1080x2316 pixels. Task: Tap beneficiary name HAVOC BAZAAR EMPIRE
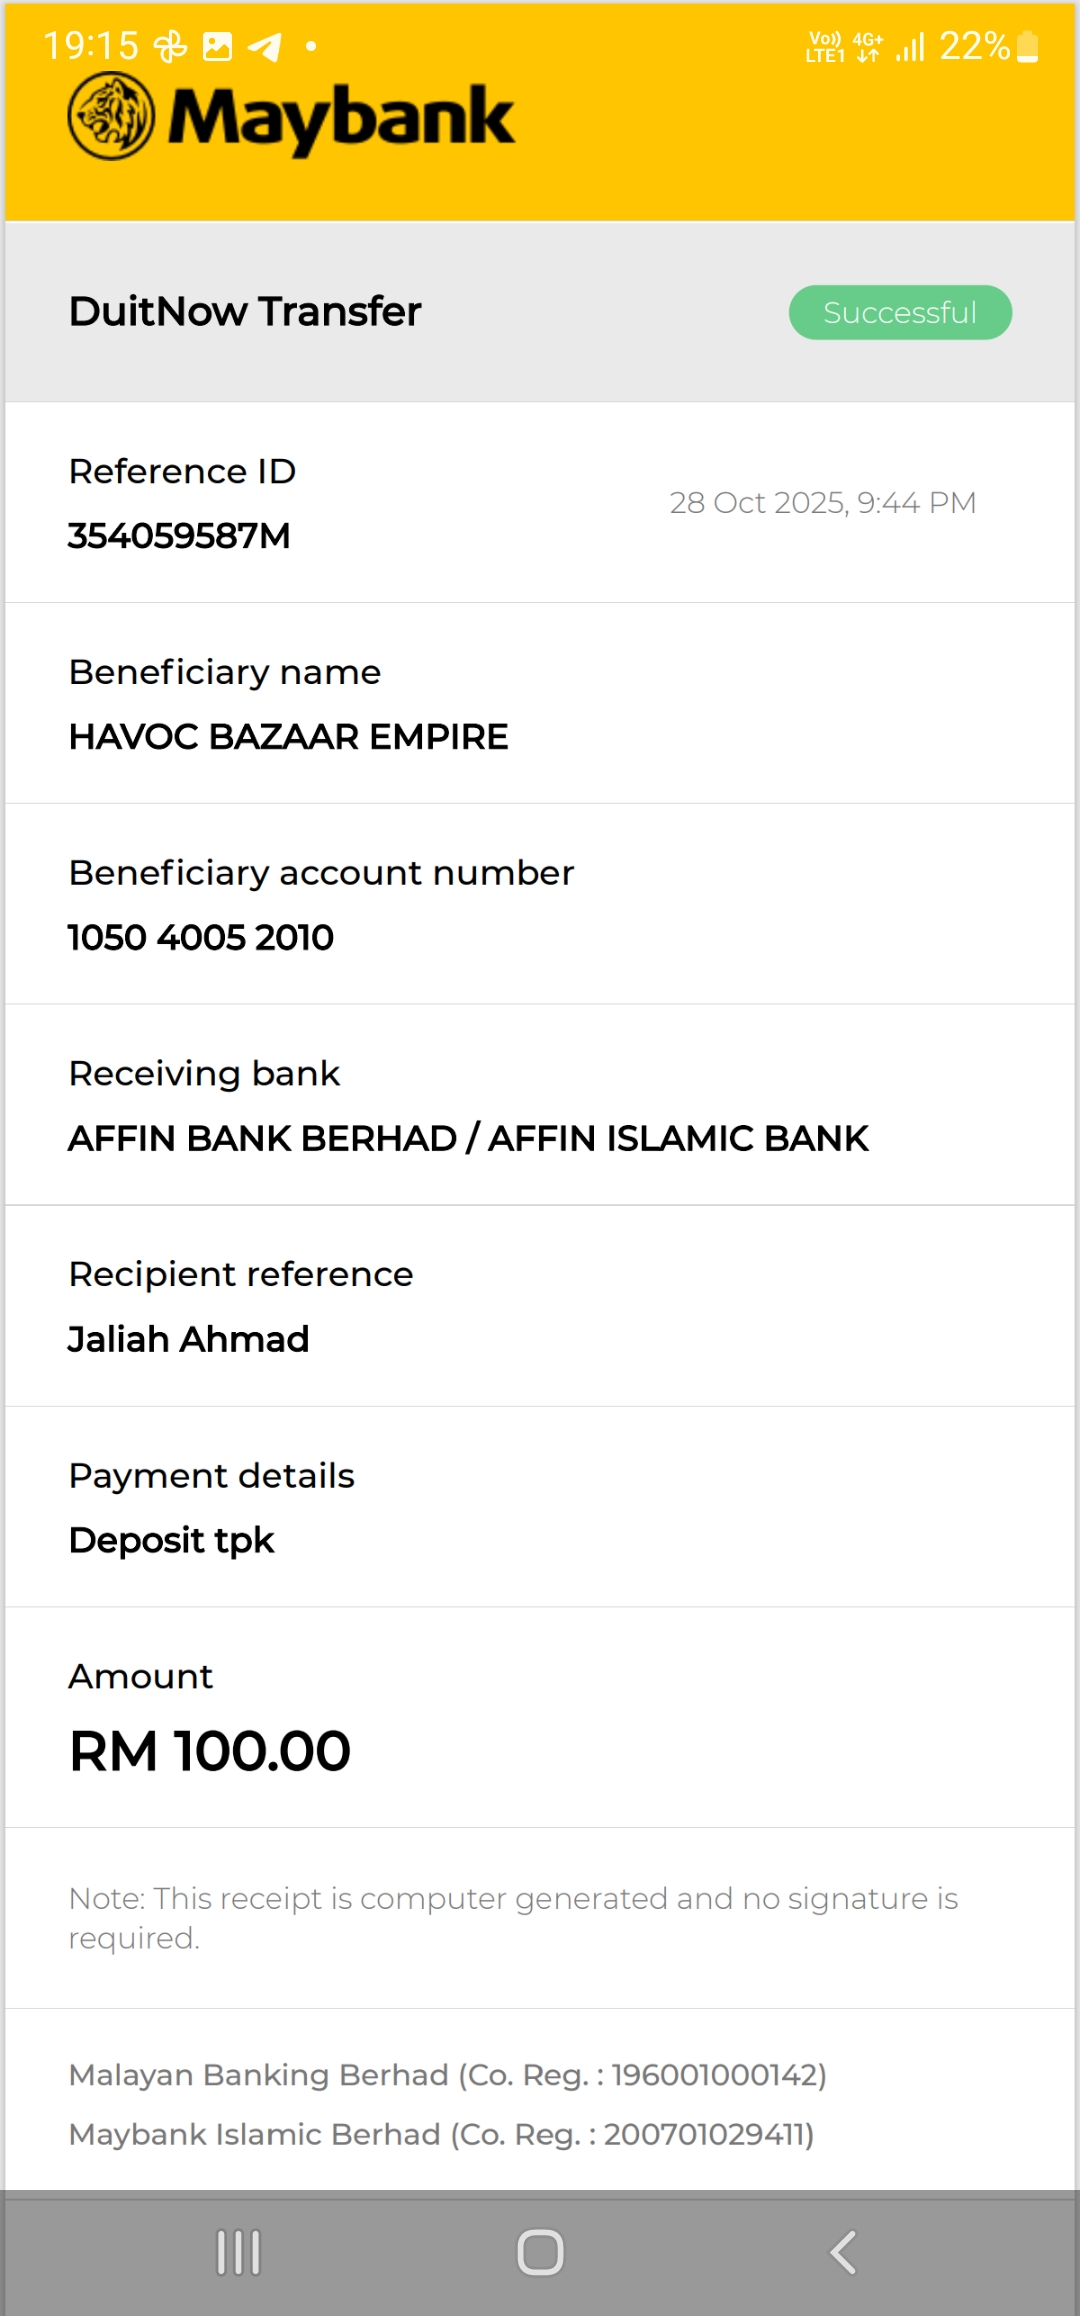coord(288,737)
